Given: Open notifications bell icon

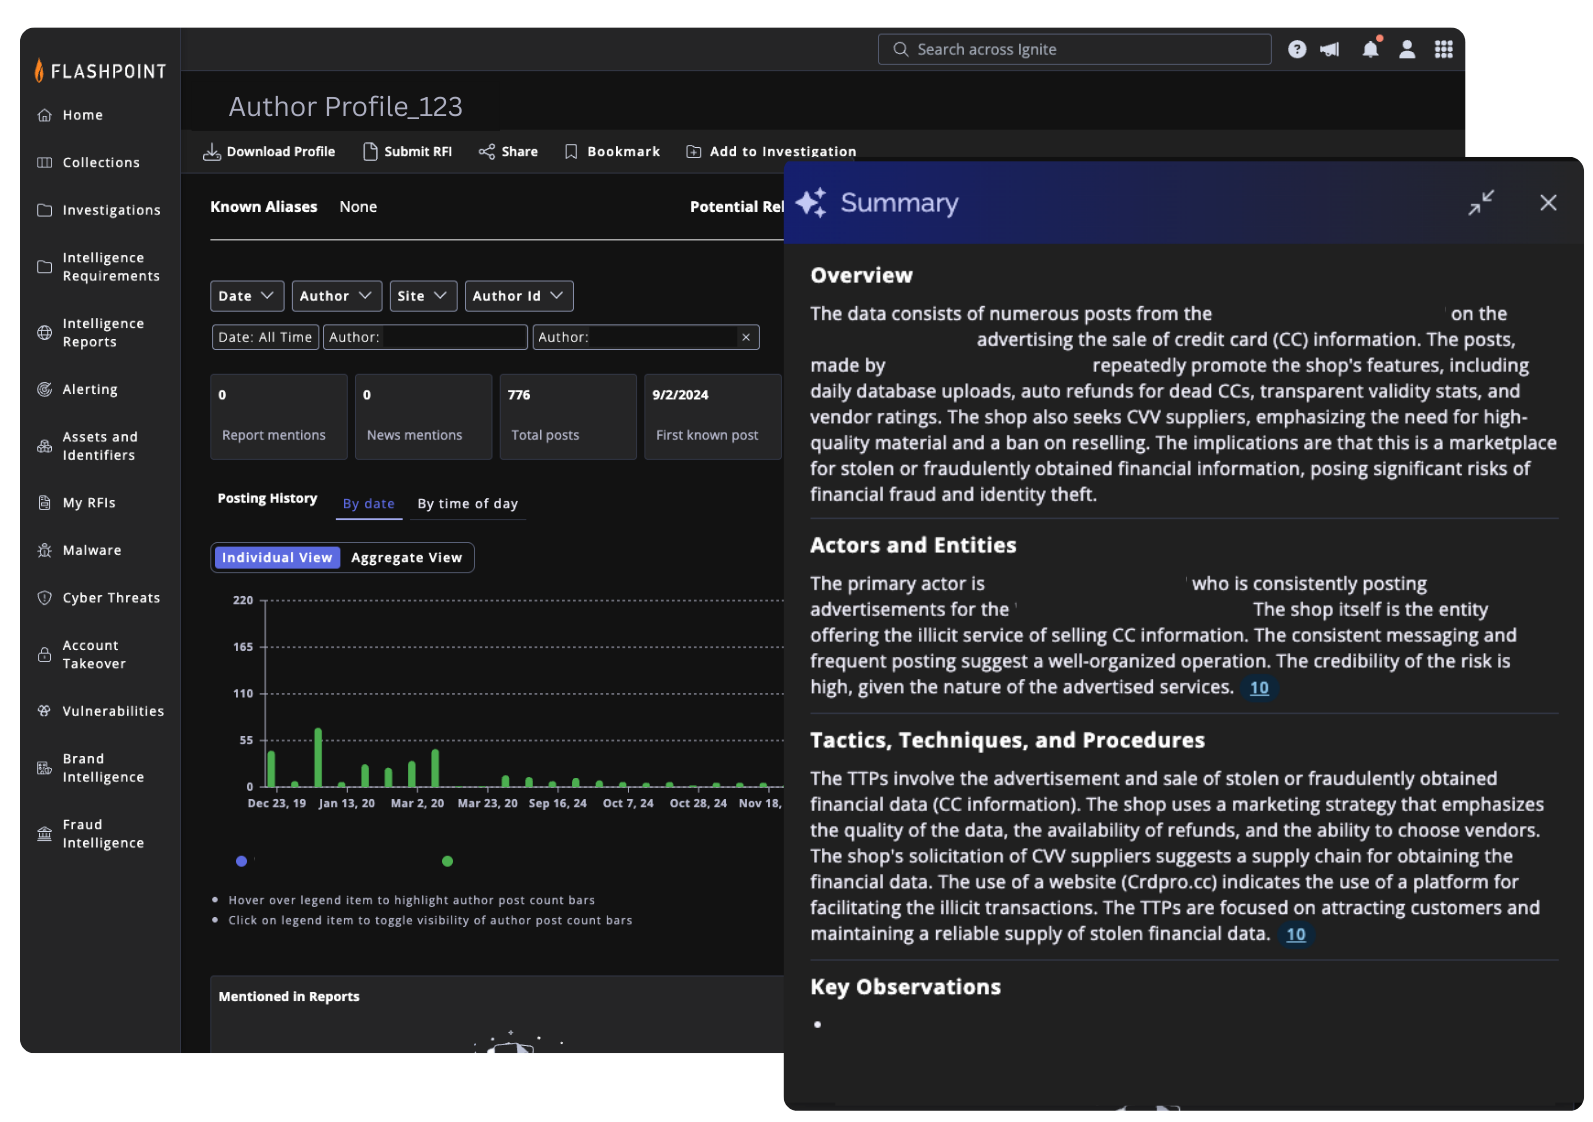Looking at the screenshot, I should click(1370, 49).
